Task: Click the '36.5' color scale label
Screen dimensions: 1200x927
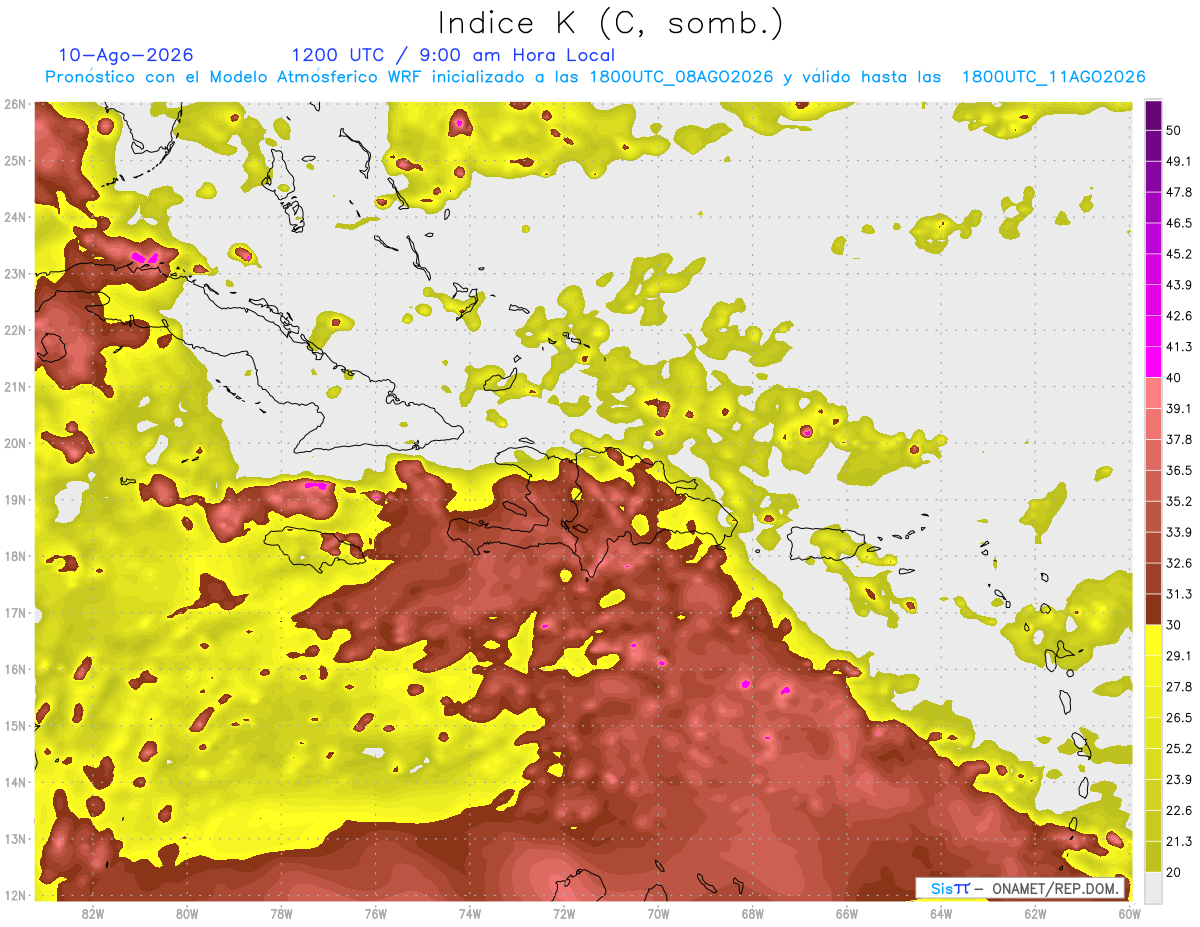Action: [1178, 470]
